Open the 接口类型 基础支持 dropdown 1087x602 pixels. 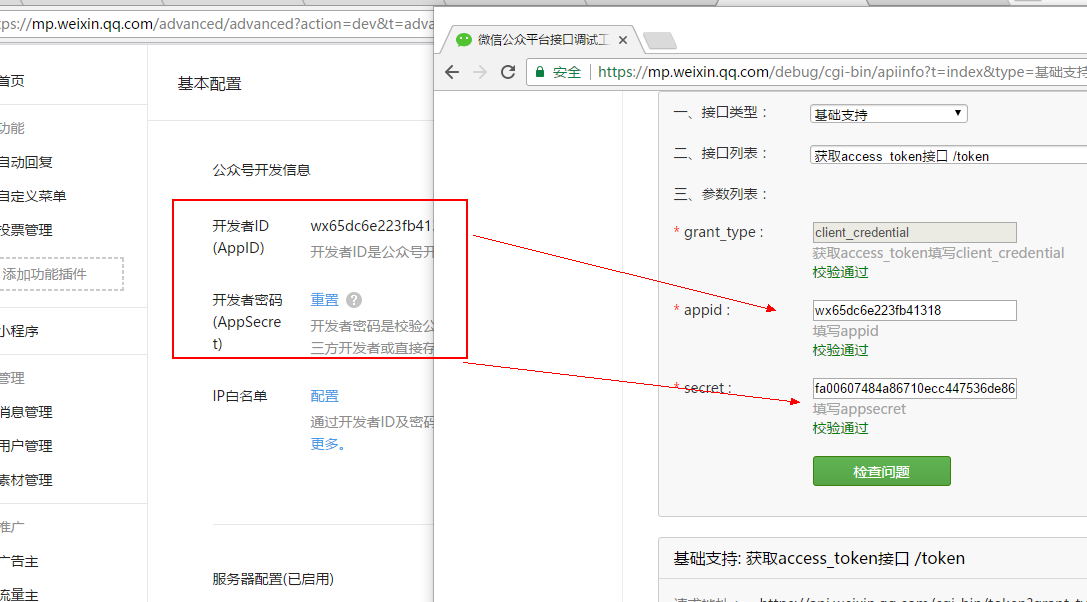pos(888,114)
